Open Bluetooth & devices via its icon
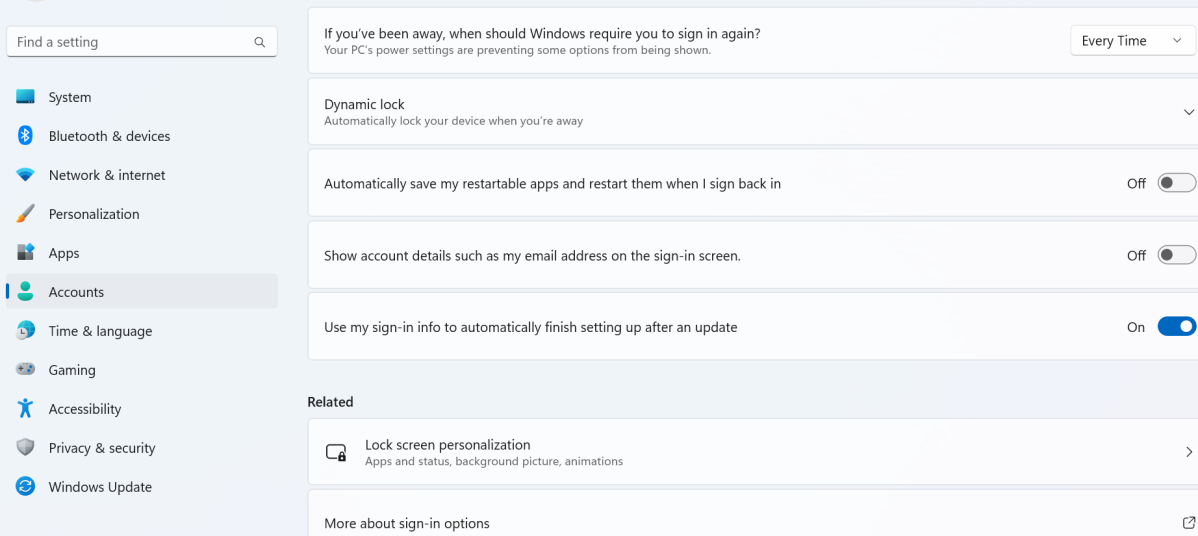1198x536 pixels. click(x=26, y=136)
